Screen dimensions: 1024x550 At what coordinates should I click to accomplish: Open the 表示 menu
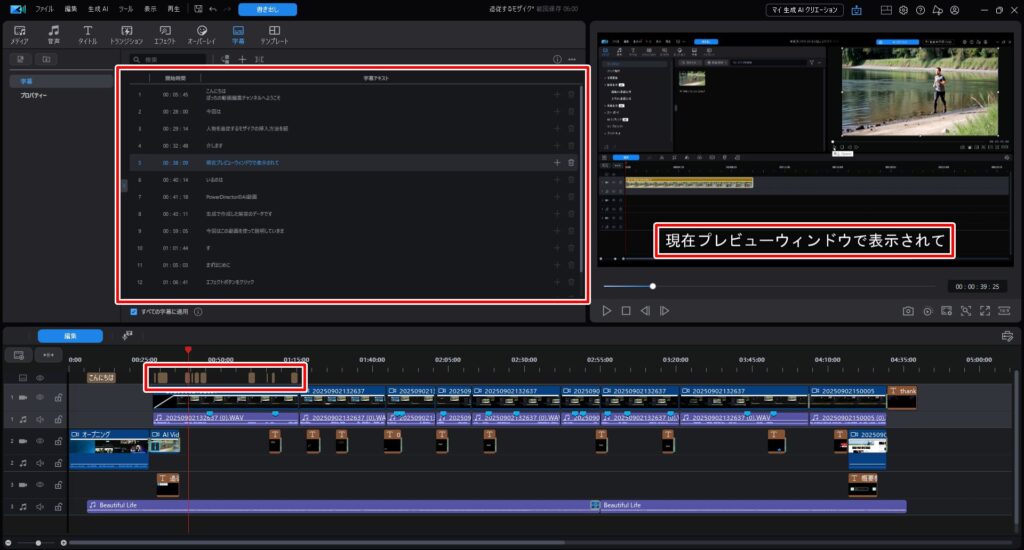coord(149,9)
